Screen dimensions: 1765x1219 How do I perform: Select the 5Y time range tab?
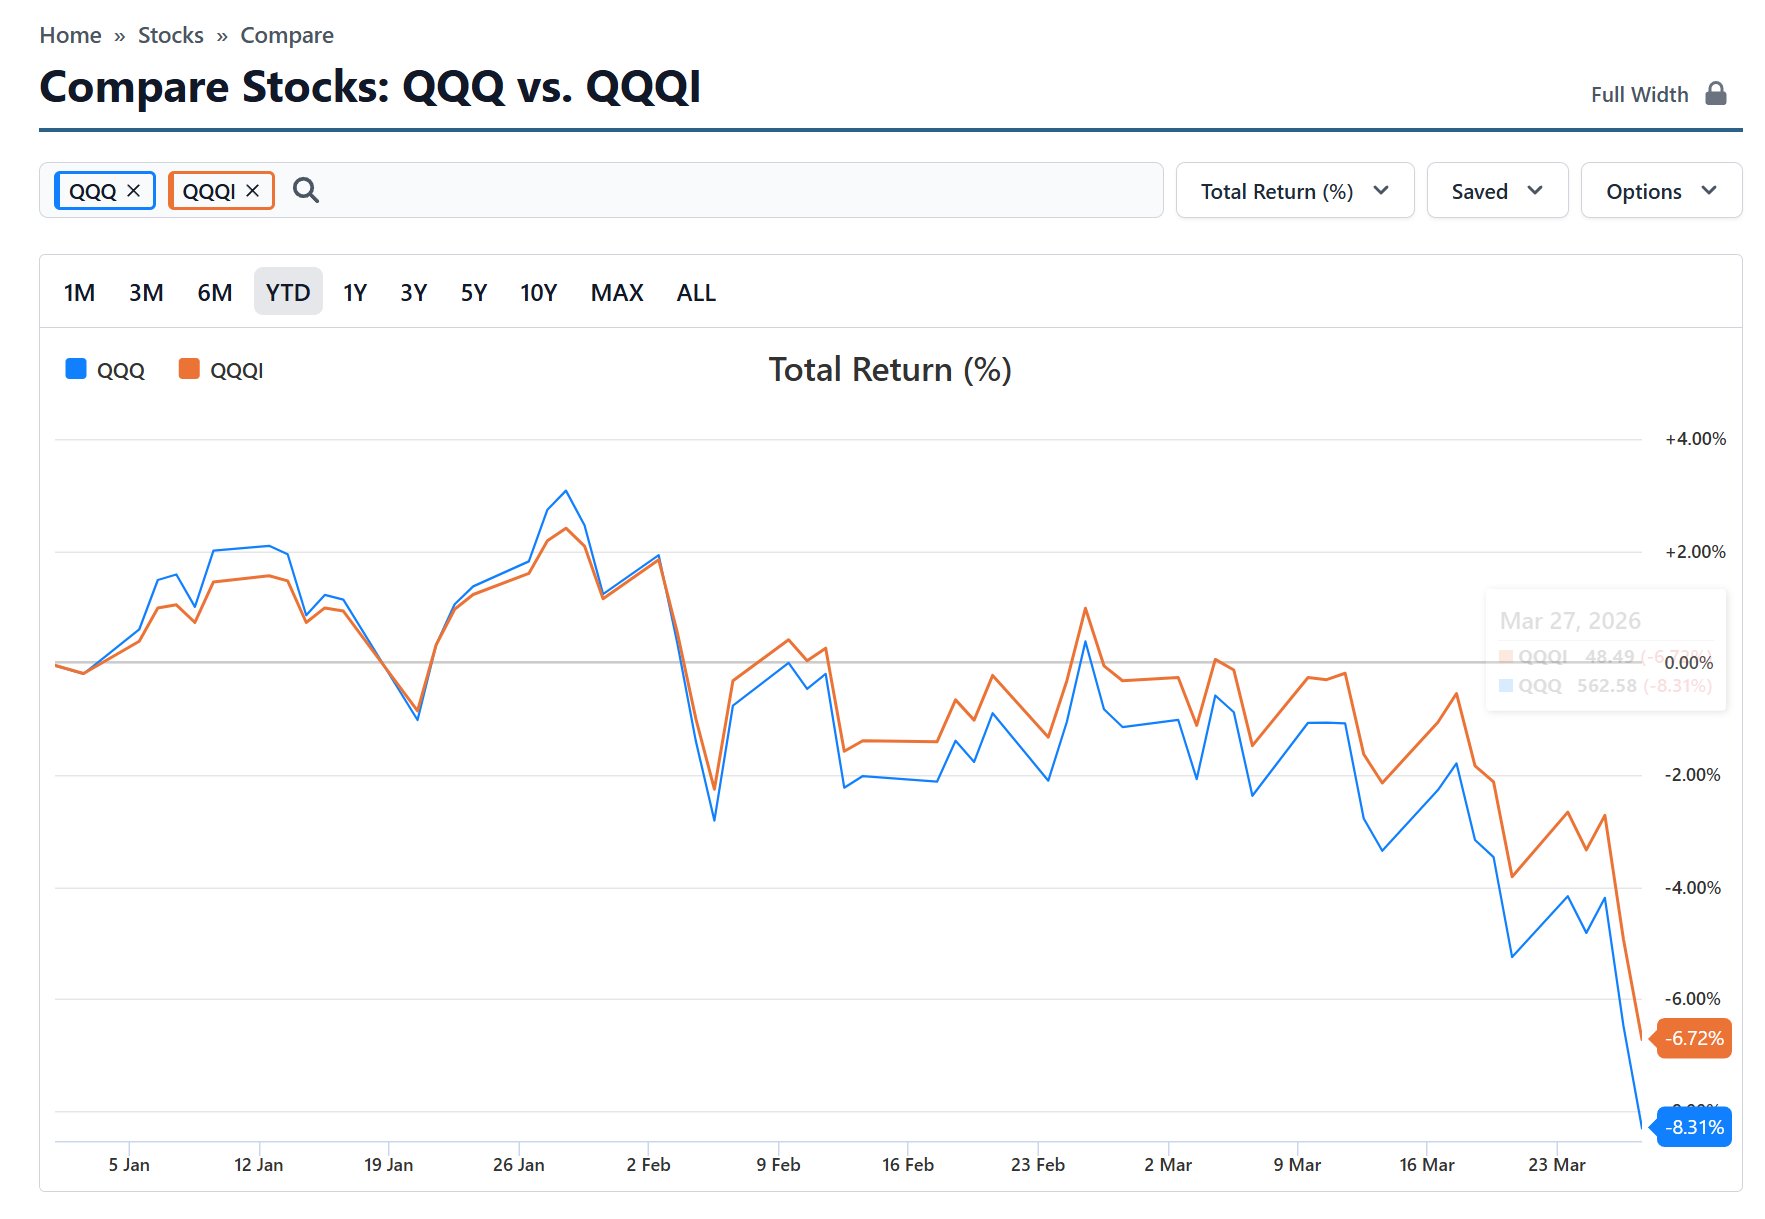(473, 293)
